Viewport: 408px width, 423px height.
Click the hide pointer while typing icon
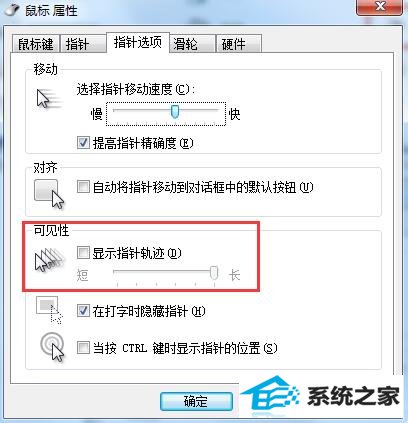click(x=49, y=310)
